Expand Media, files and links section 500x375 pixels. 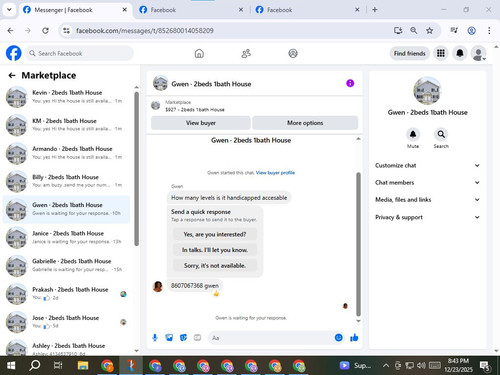(427, 200)
